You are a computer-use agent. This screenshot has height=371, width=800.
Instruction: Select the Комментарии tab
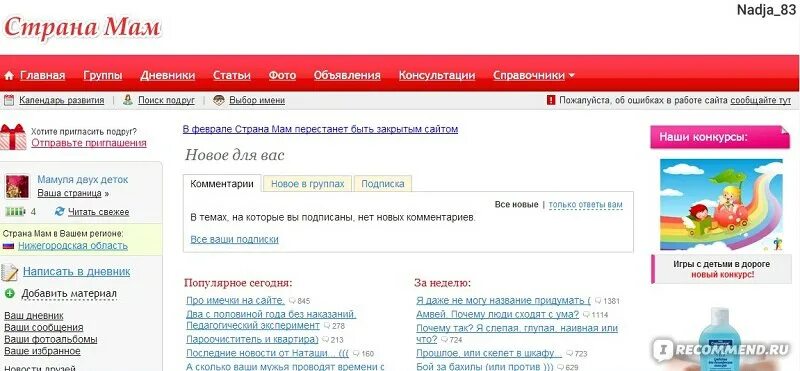coord(222,184)
